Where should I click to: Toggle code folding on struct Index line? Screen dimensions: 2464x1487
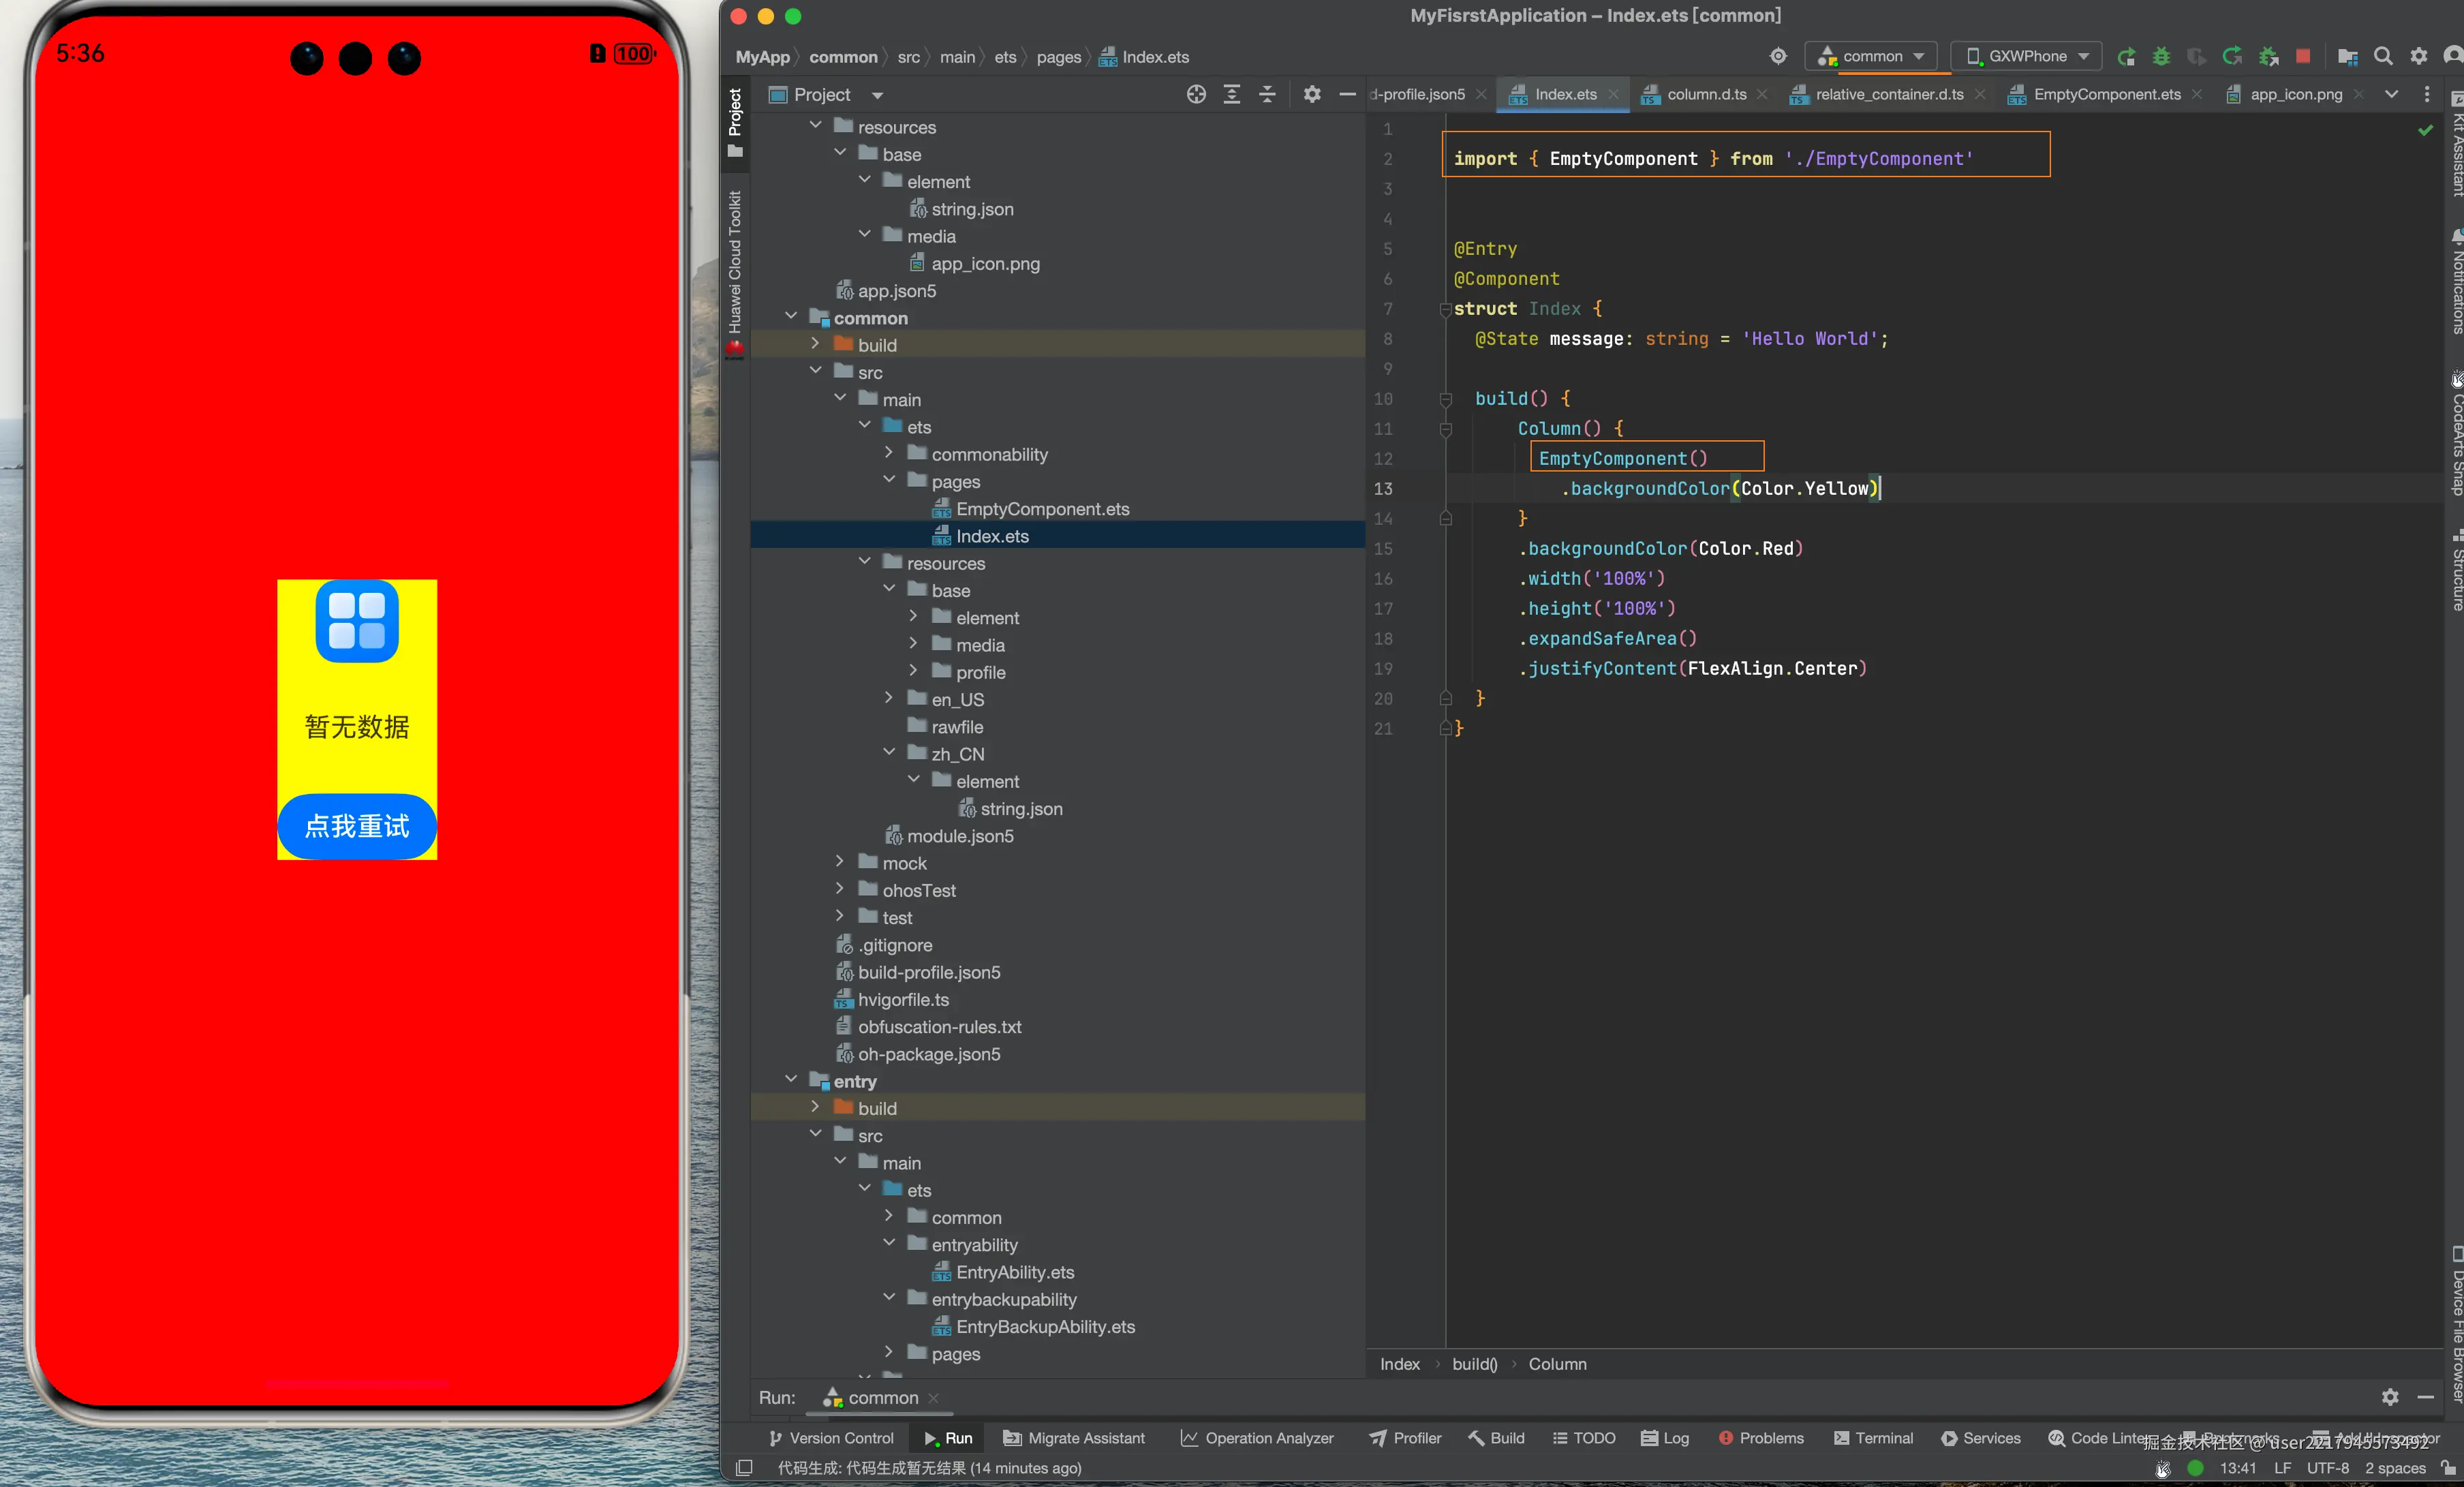tap(1445, 309)
